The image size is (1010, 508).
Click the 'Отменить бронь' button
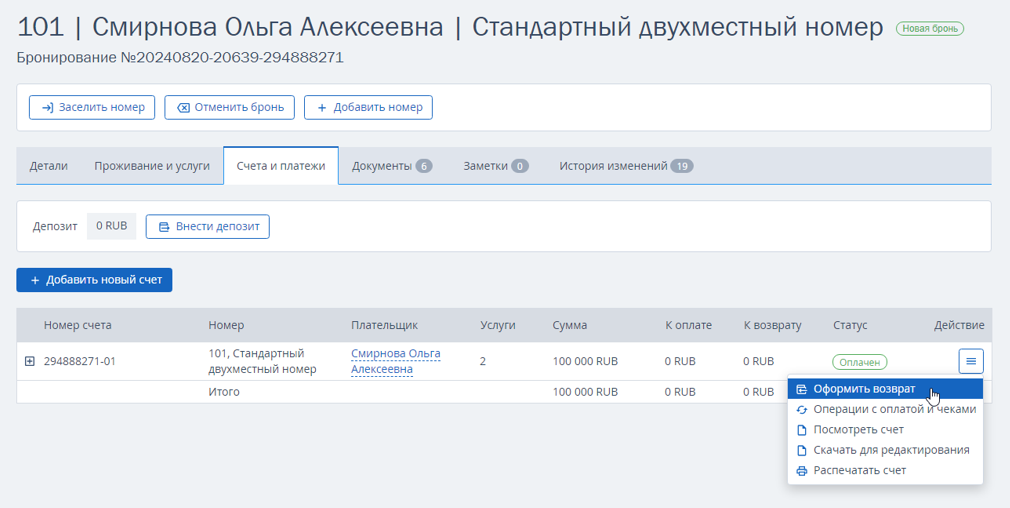(229, 108)
